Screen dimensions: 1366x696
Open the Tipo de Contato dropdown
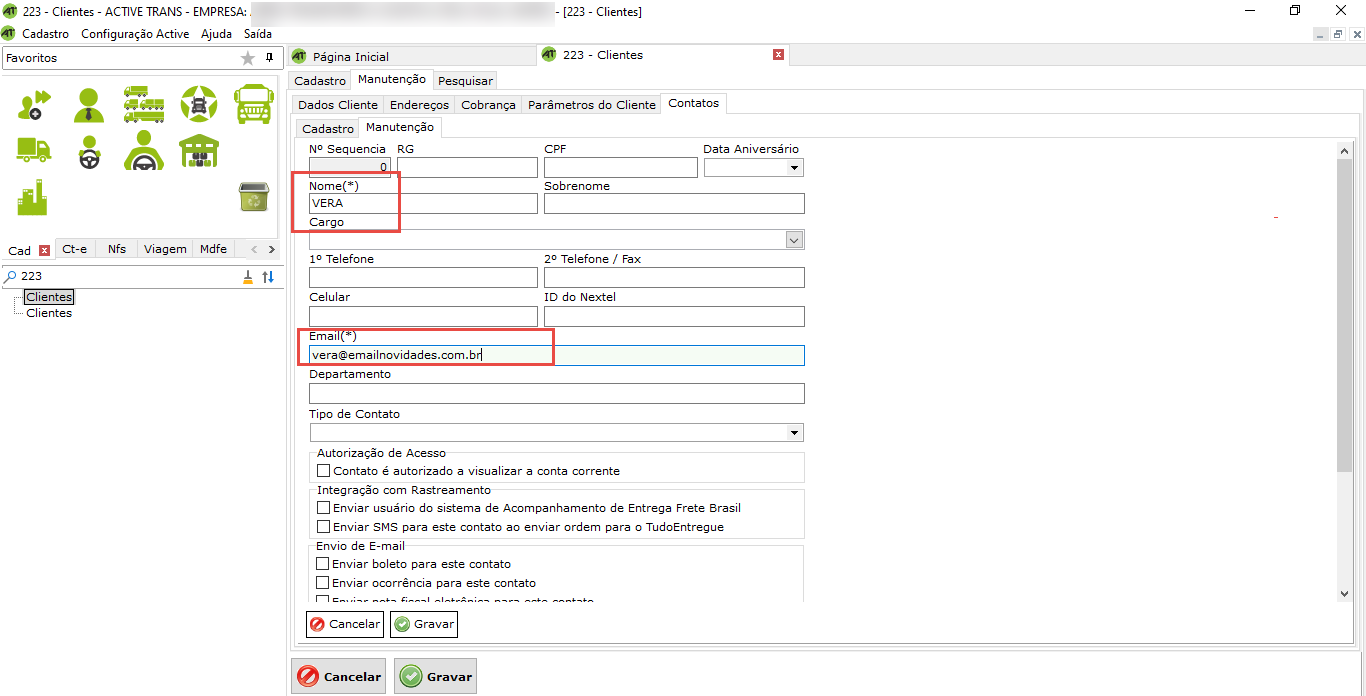795,433
